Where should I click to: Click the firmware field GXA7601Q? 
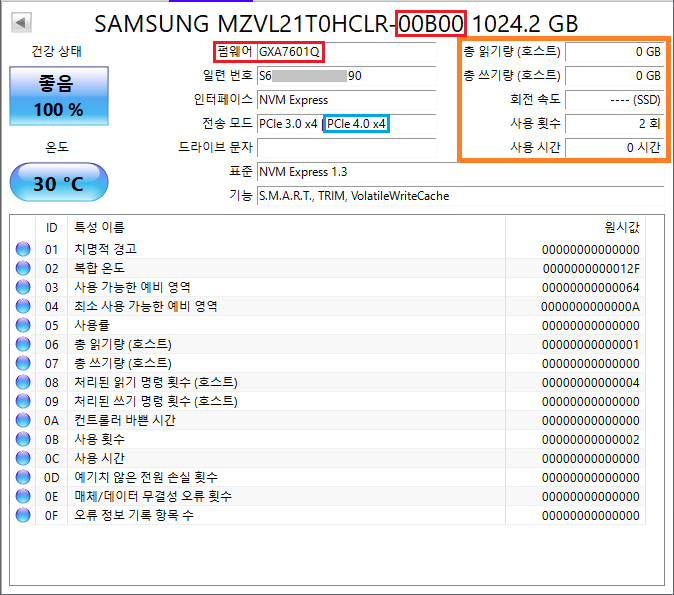346,52
